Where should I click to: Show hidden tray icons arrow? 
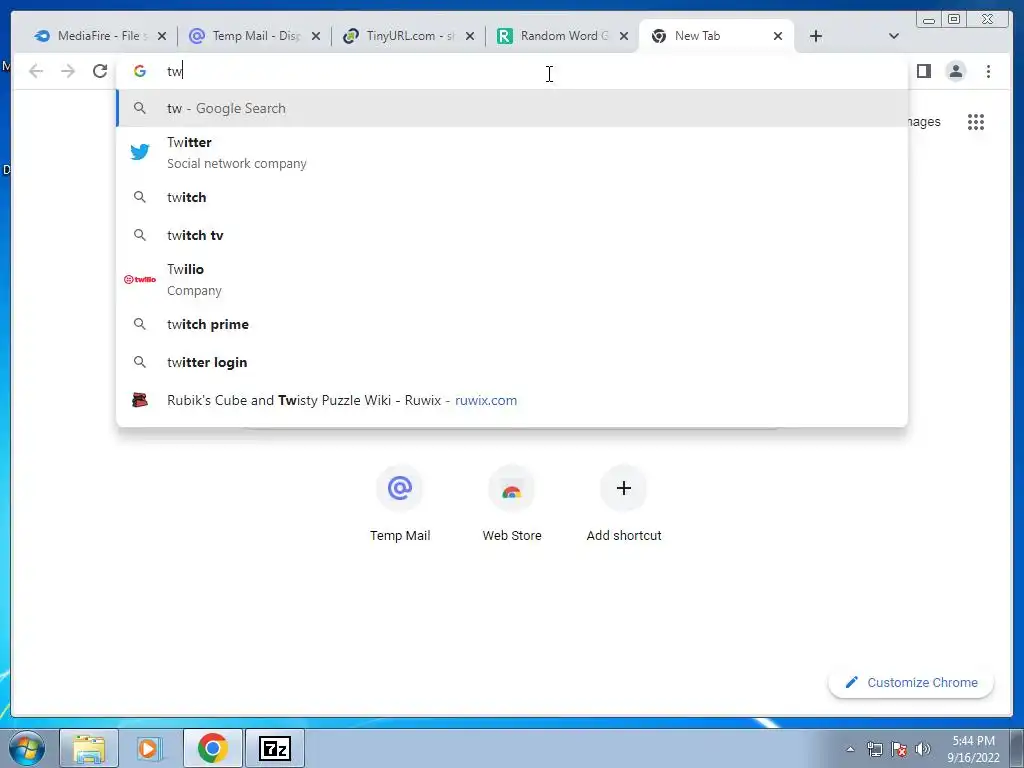click(x=850, y=749)
